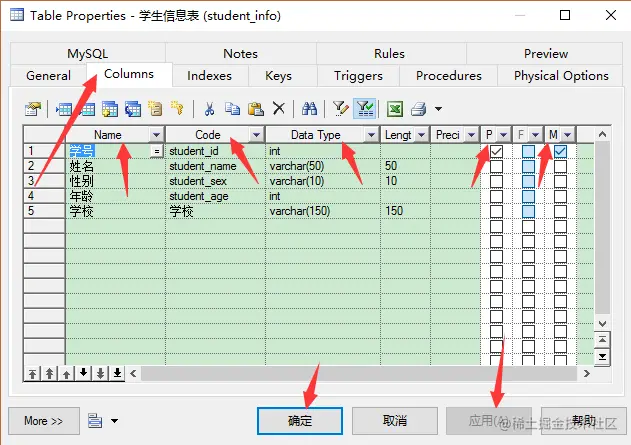Click the equals button in 学号 name cell
Screen dimensions: 631x445
pyautogui.click(x=157, y=151)
